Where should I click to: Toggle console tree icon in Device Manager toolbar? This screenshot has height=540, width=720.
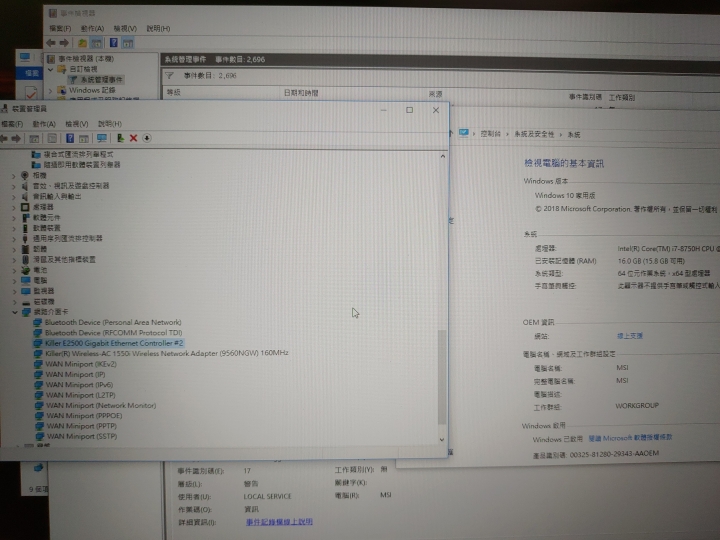tap(34, 138)
